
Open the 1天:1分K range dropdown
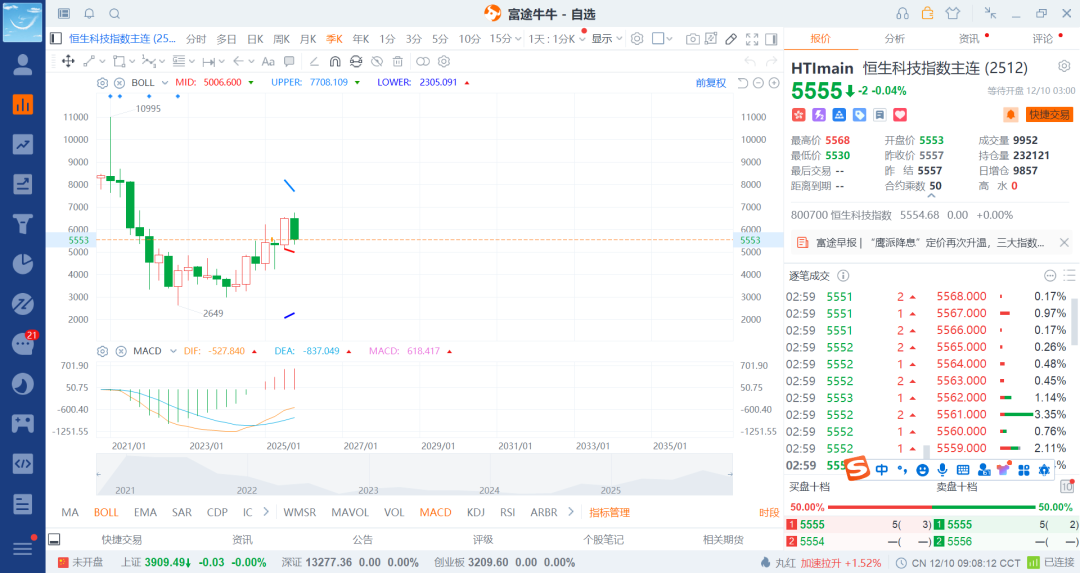pyautogui.click(x=557, y=39)
